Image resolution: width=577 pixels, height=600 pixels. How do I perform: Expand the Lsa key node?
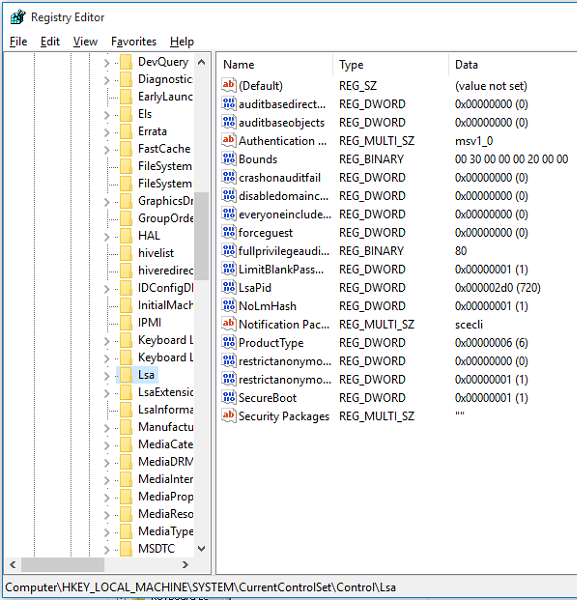click(x=107, y=376)
